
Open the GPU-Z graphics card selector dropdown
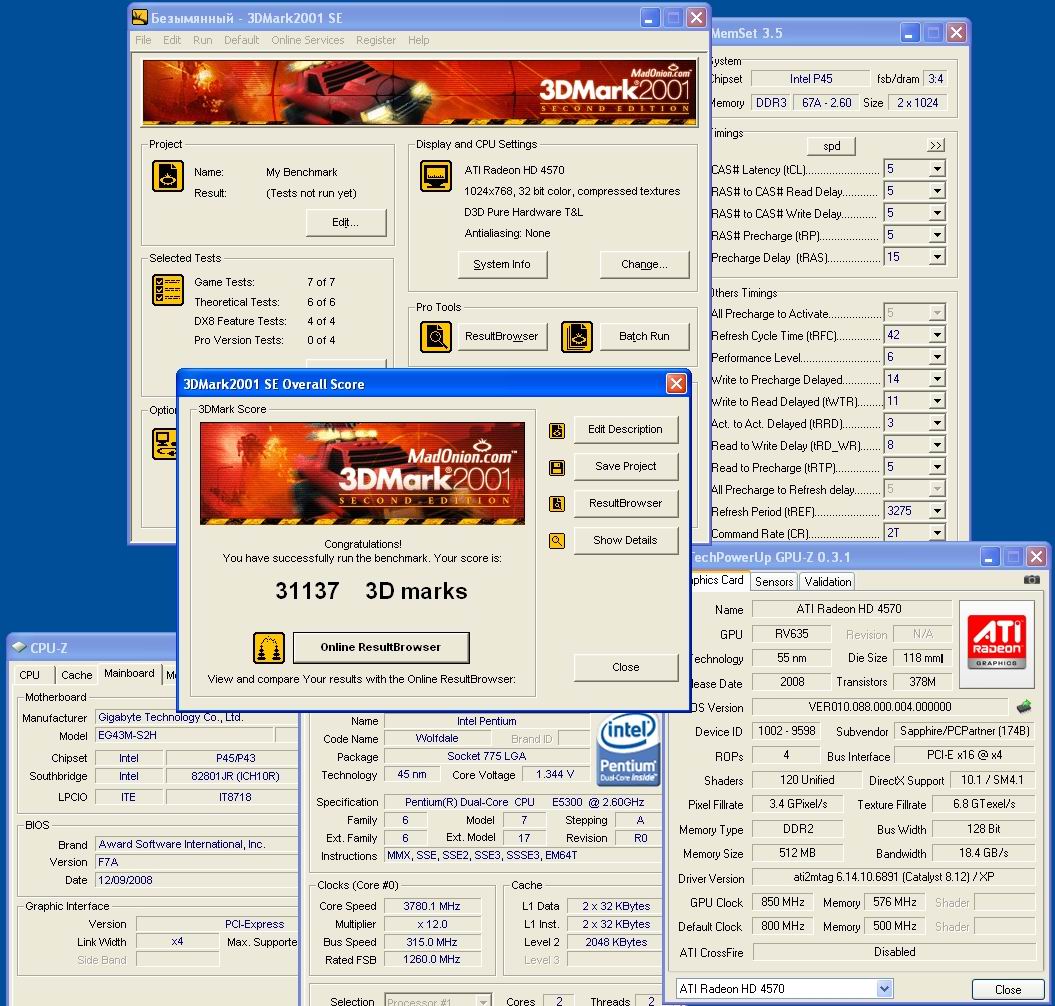click(884, 989)
